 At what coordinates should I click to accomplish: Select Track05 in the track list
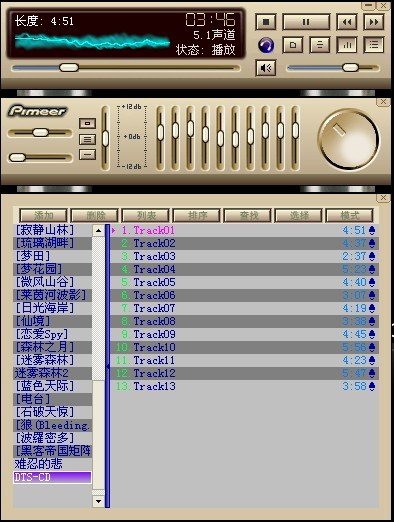coord(245,282)
